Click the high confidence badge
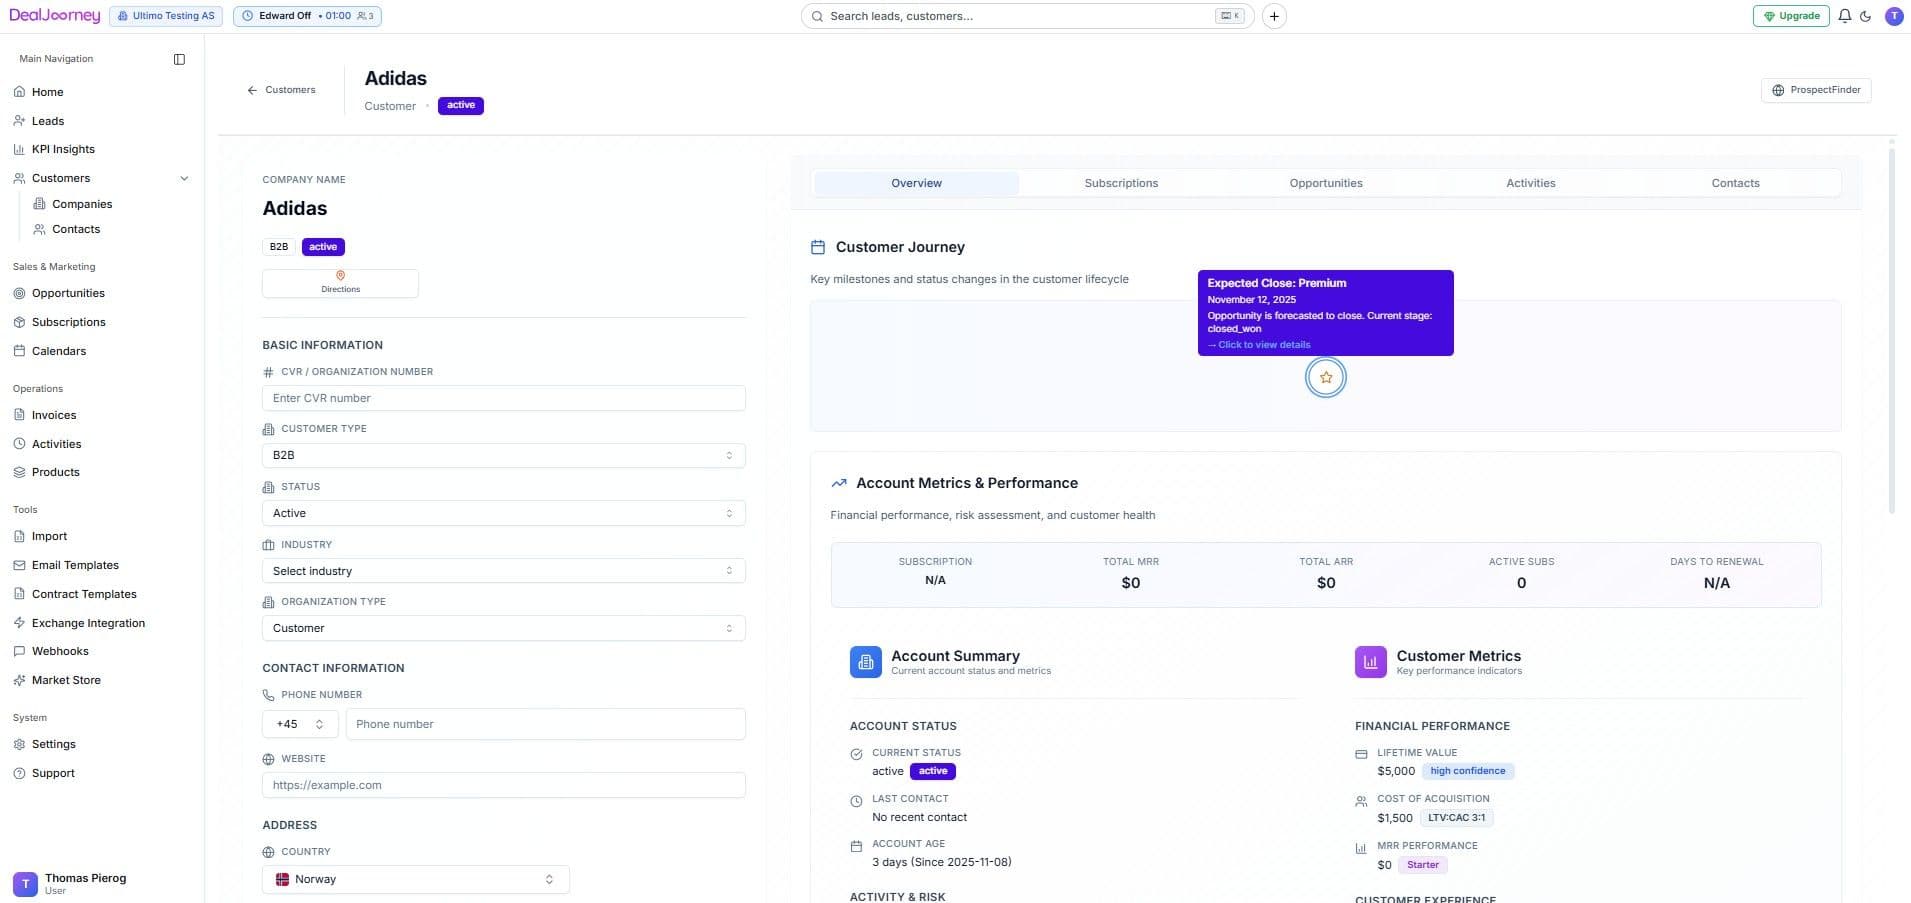1911x903 pixels. pyautogui.click(x=1467, y=771)
